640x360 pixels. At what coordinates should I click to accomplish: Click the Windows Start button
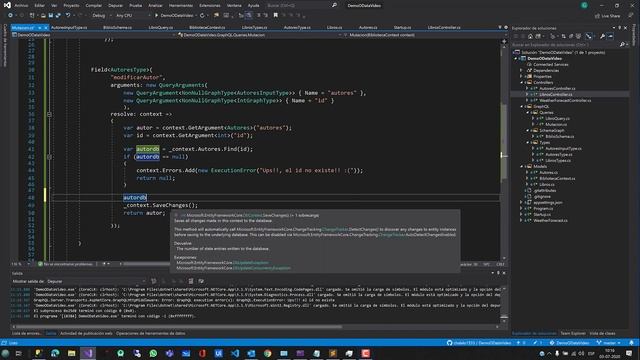5,353
